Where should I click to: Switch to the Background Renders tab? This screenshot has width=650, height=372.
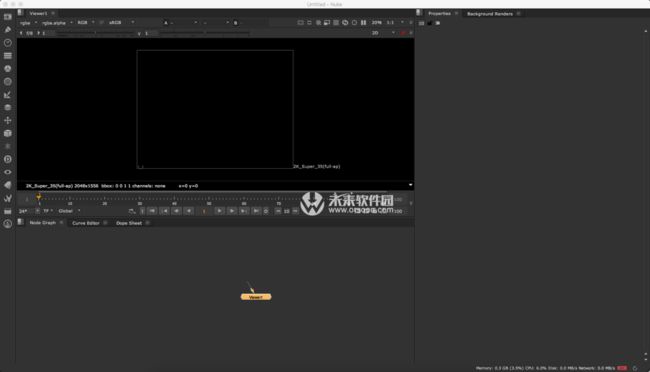[490, 14]
